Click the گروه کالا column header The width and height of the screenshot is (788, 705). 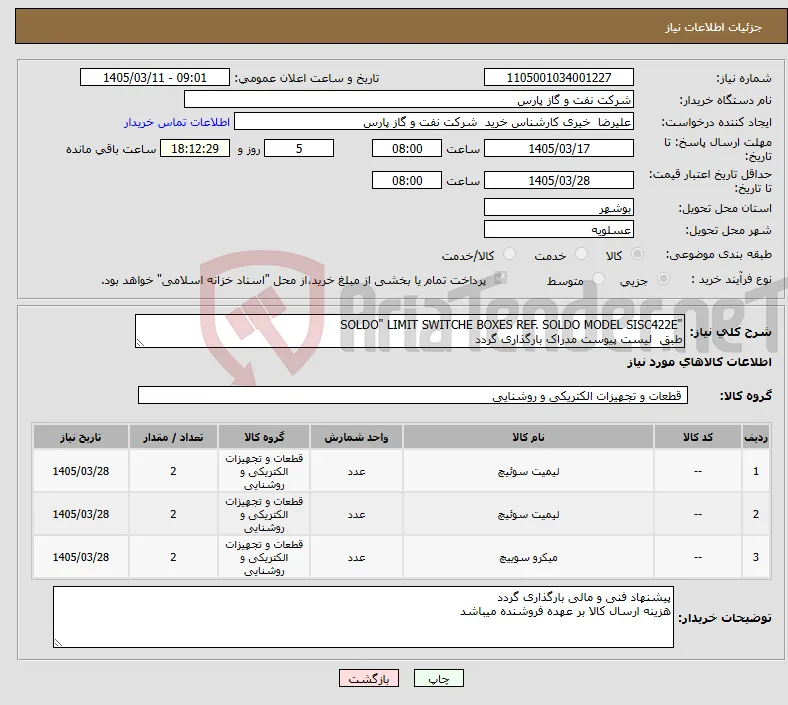click(264, 437)
